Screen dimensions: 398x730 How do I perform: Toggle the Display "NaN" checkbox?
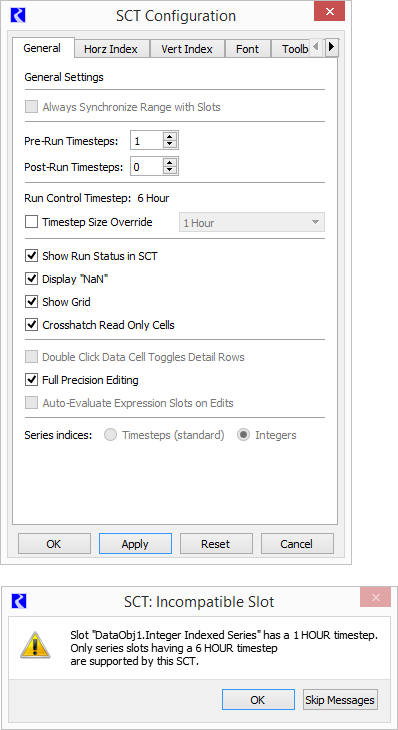click(x=32, y=279)
